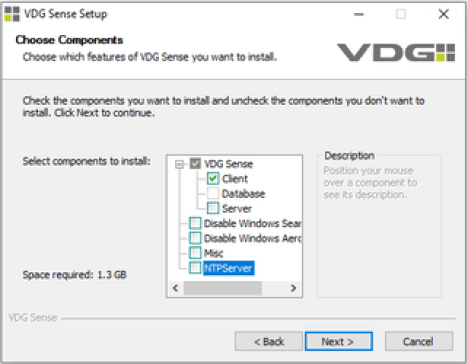Continue with the Next button

click(339, 341)
